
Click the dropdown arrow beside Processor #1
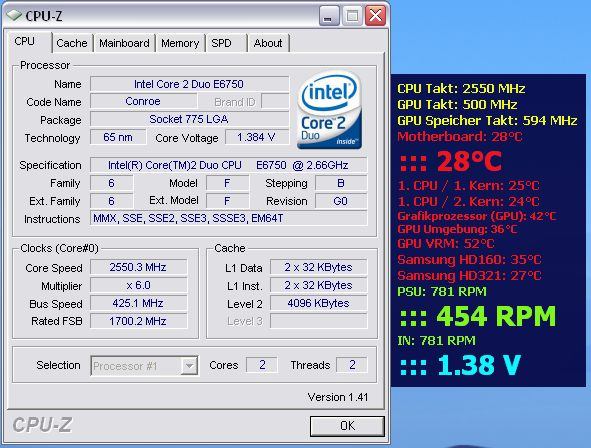click(x=189, y=365)
